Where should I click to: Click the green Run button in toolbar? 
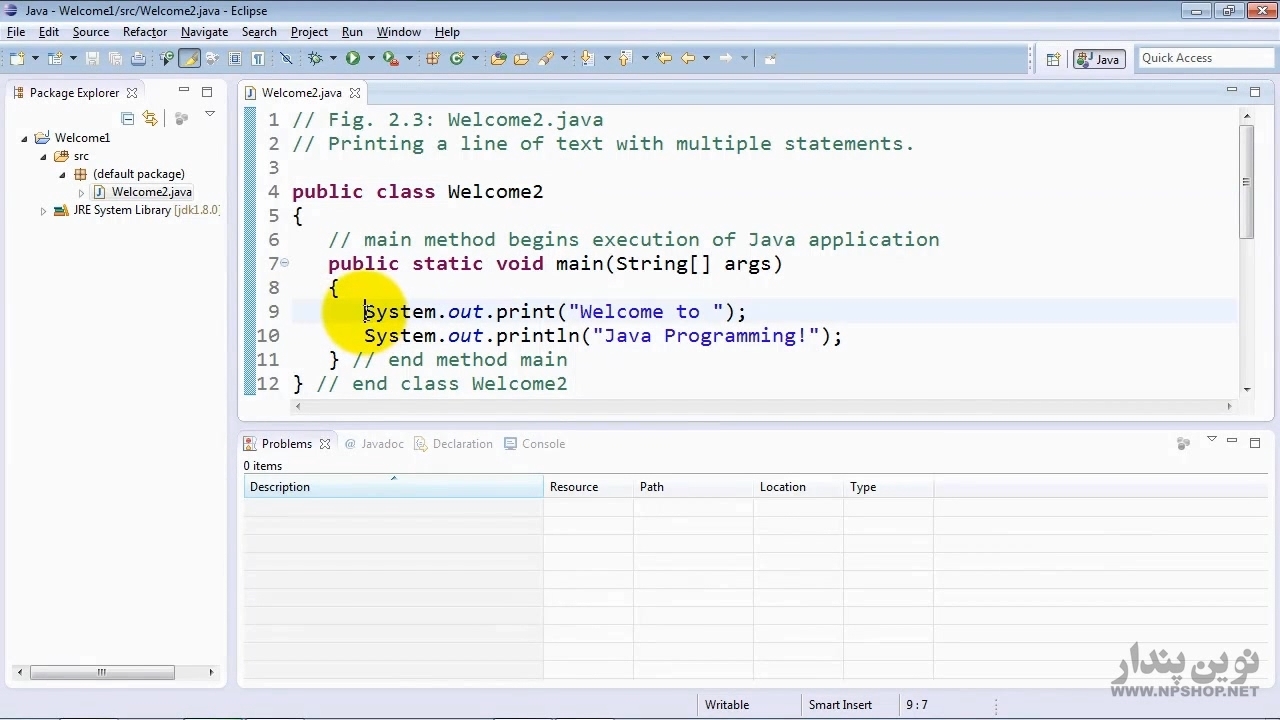tap(353, 59)
